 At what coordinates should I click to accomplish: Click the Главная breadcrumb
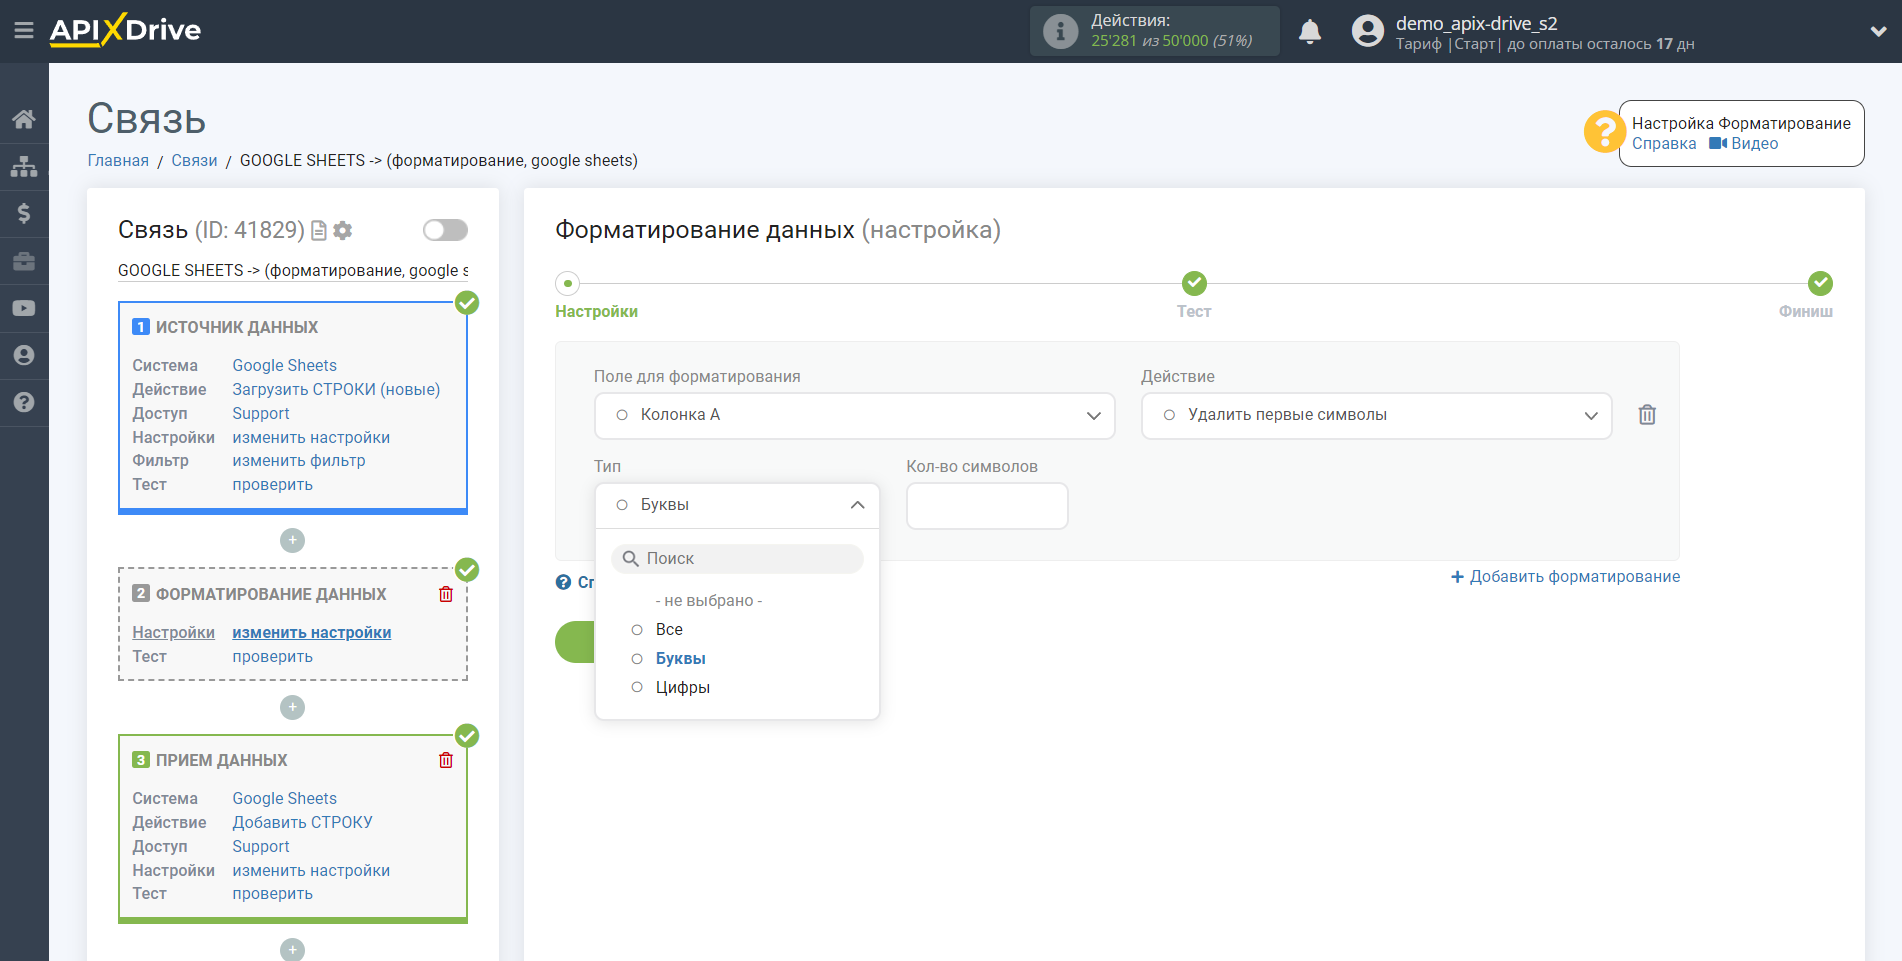118,160
